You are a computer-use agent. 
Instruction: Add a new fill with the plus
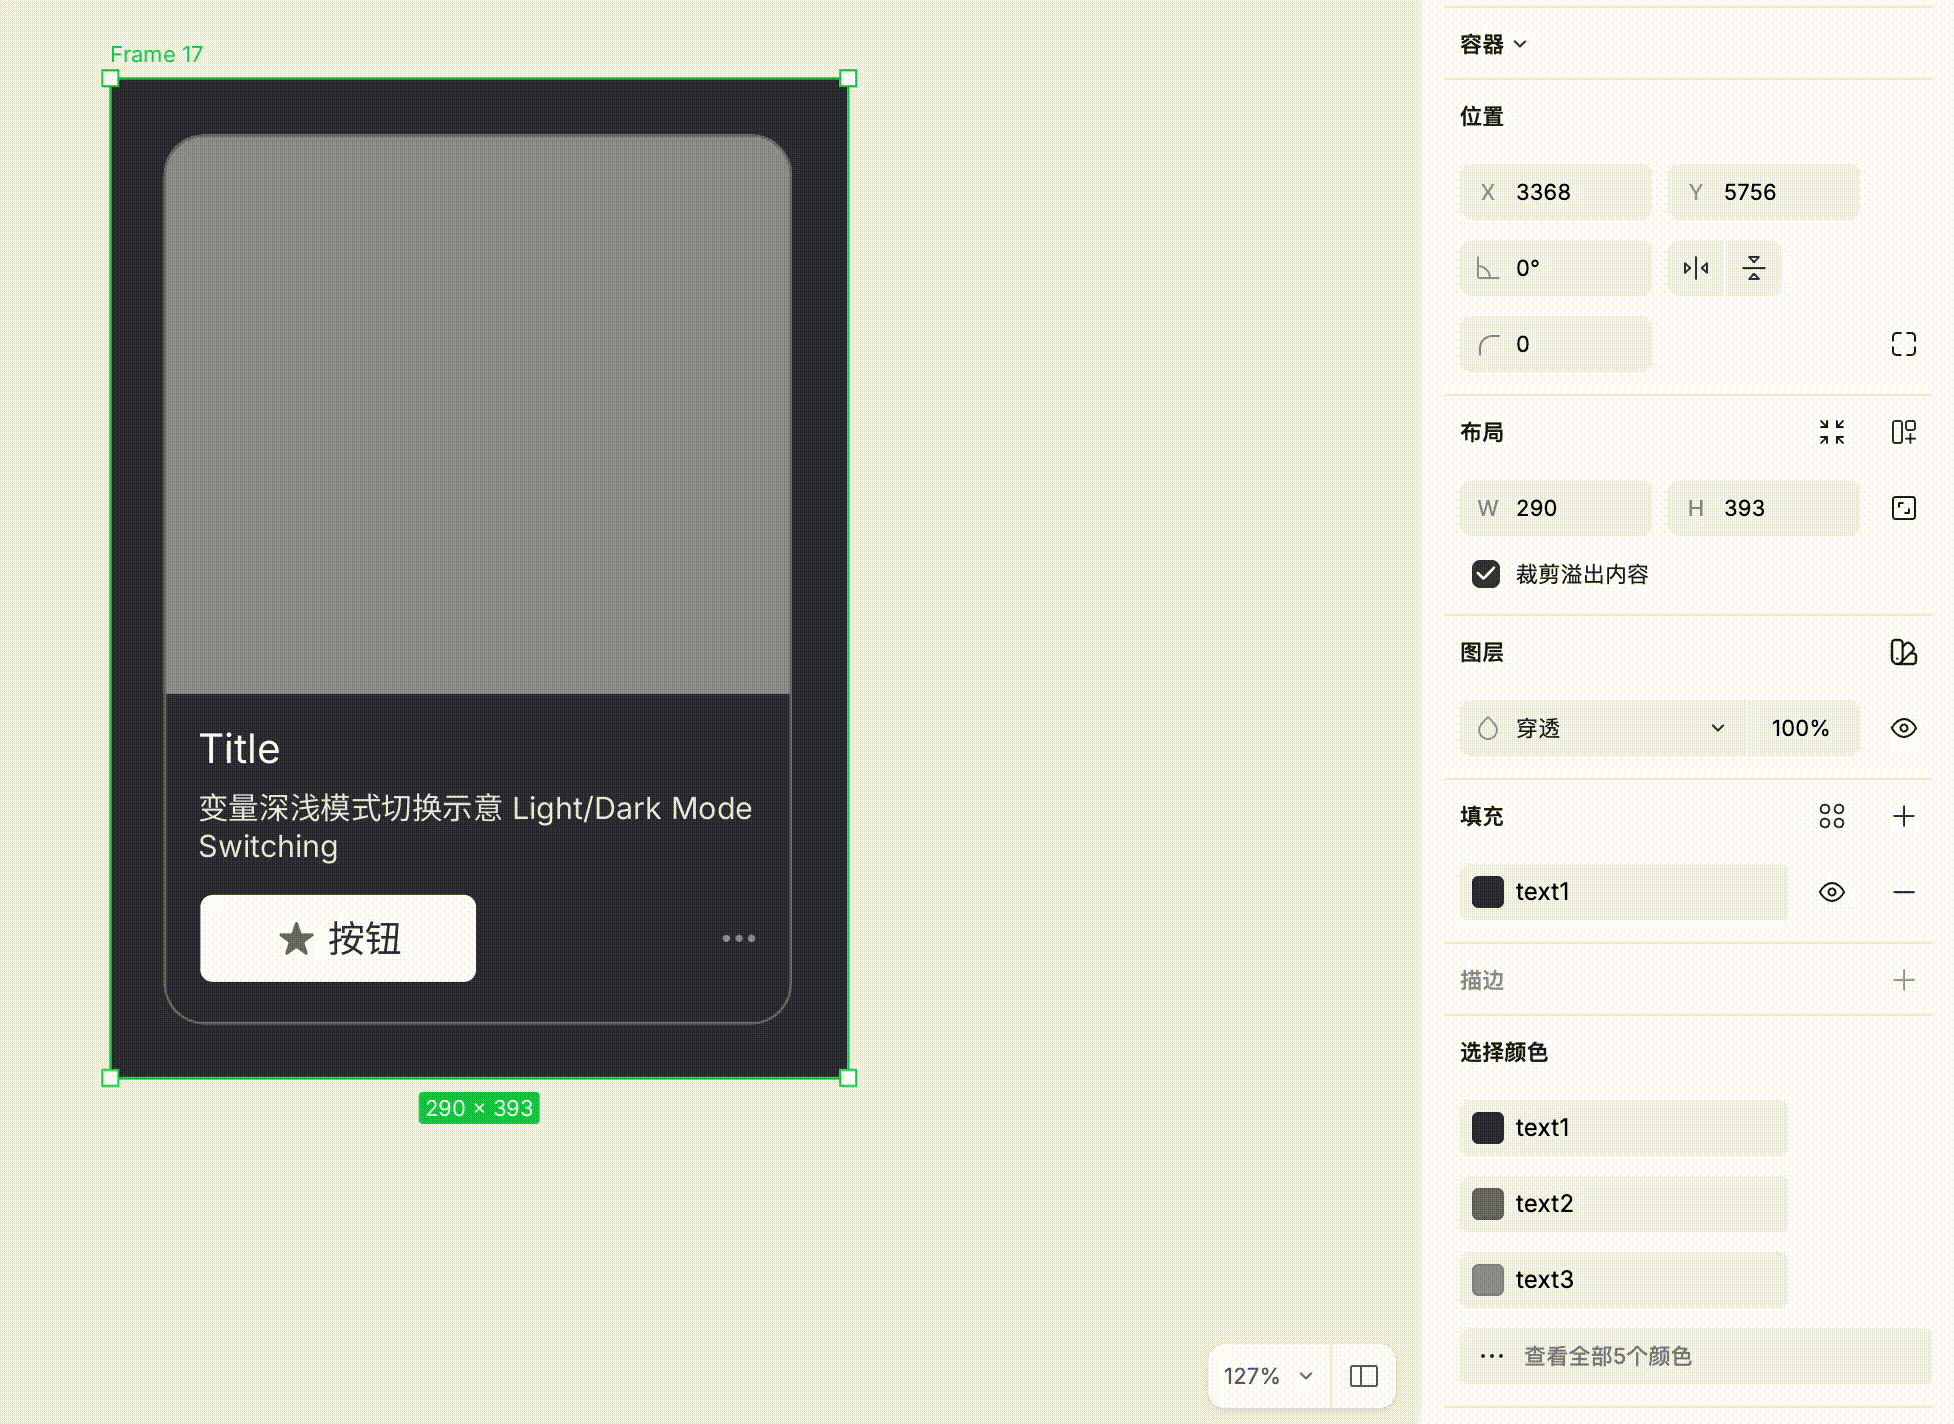[x=1904, y=816]
